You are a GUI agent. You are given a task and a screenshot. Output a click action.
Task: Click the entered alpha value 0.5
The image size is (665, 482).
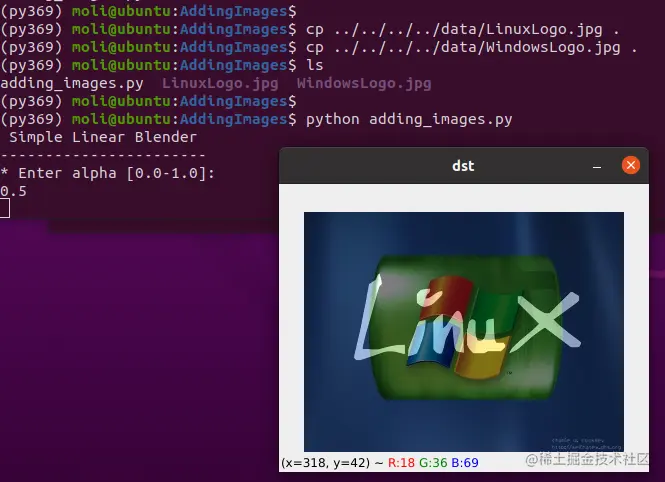click(14, 191)
